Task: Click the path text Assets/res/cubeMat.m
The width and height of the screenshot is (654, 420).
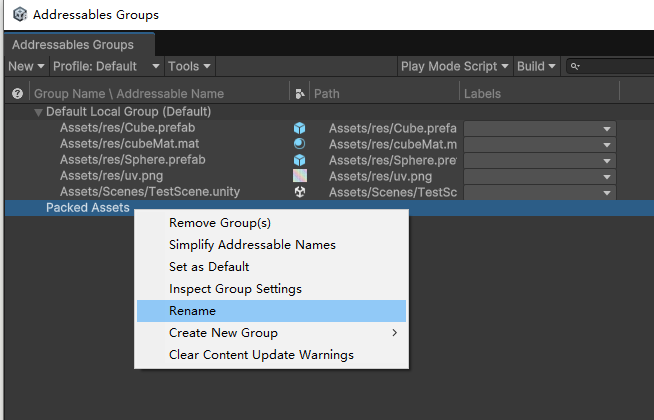Action: pos(392,144)
